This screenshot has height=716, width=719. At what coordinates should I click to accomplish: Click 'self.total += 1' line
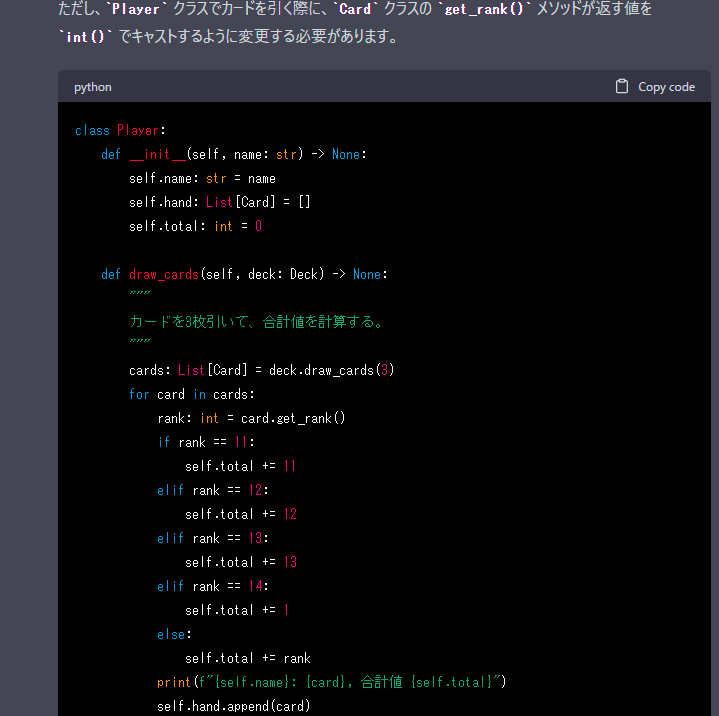click(x=237, y=610)
